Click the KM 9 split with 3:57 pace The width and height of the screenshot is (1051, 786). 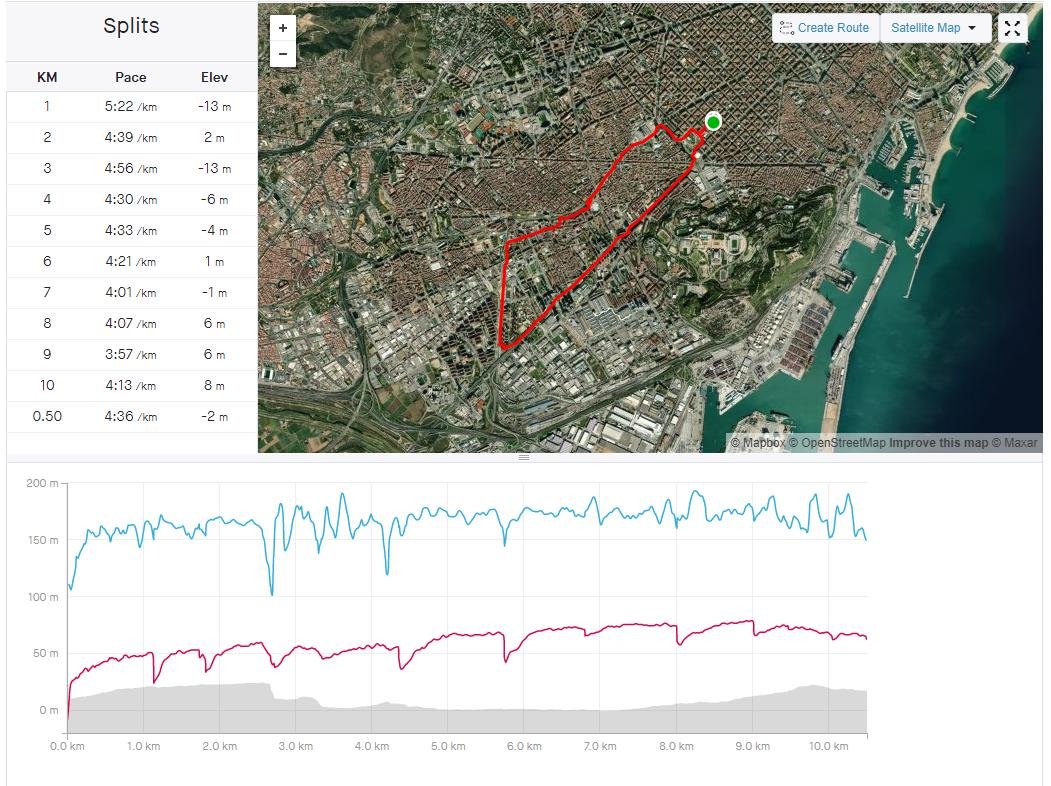pyautogui.click(x=132, y=354)
